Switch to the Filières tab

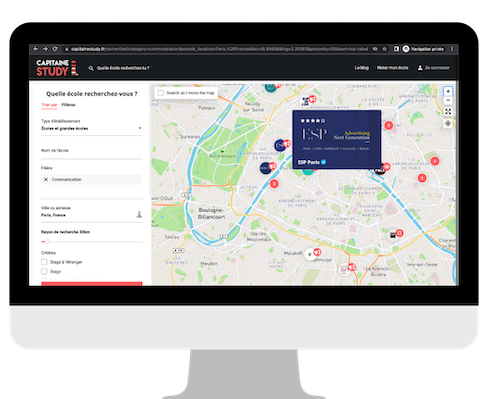68,105
